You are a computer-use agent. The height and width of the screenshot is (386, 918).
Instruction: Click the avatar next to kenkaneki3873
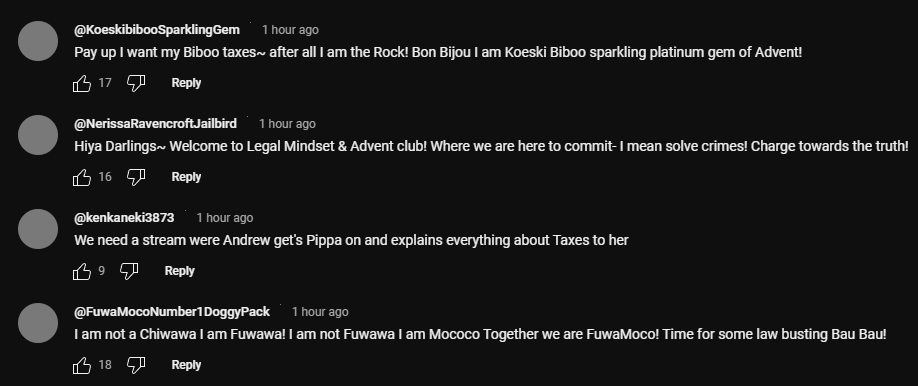38,229
